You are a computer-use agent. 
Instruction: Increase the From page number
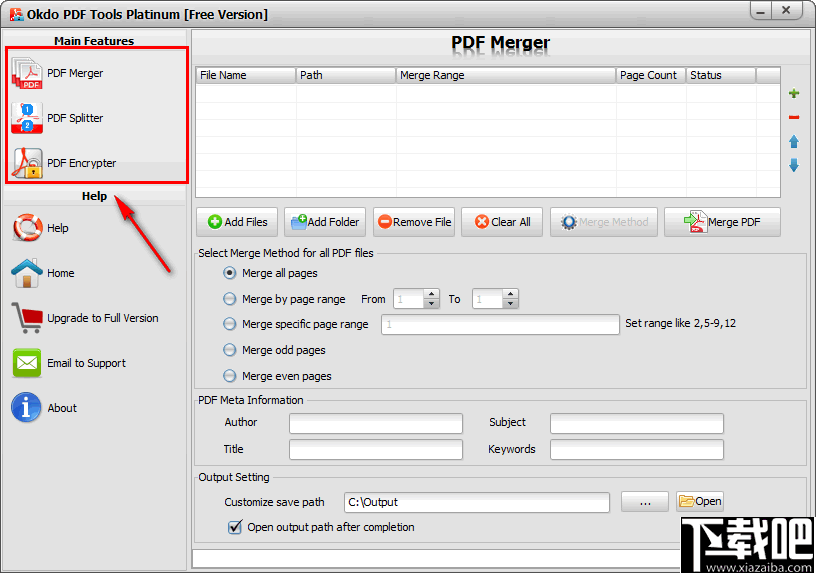[431, 294]
